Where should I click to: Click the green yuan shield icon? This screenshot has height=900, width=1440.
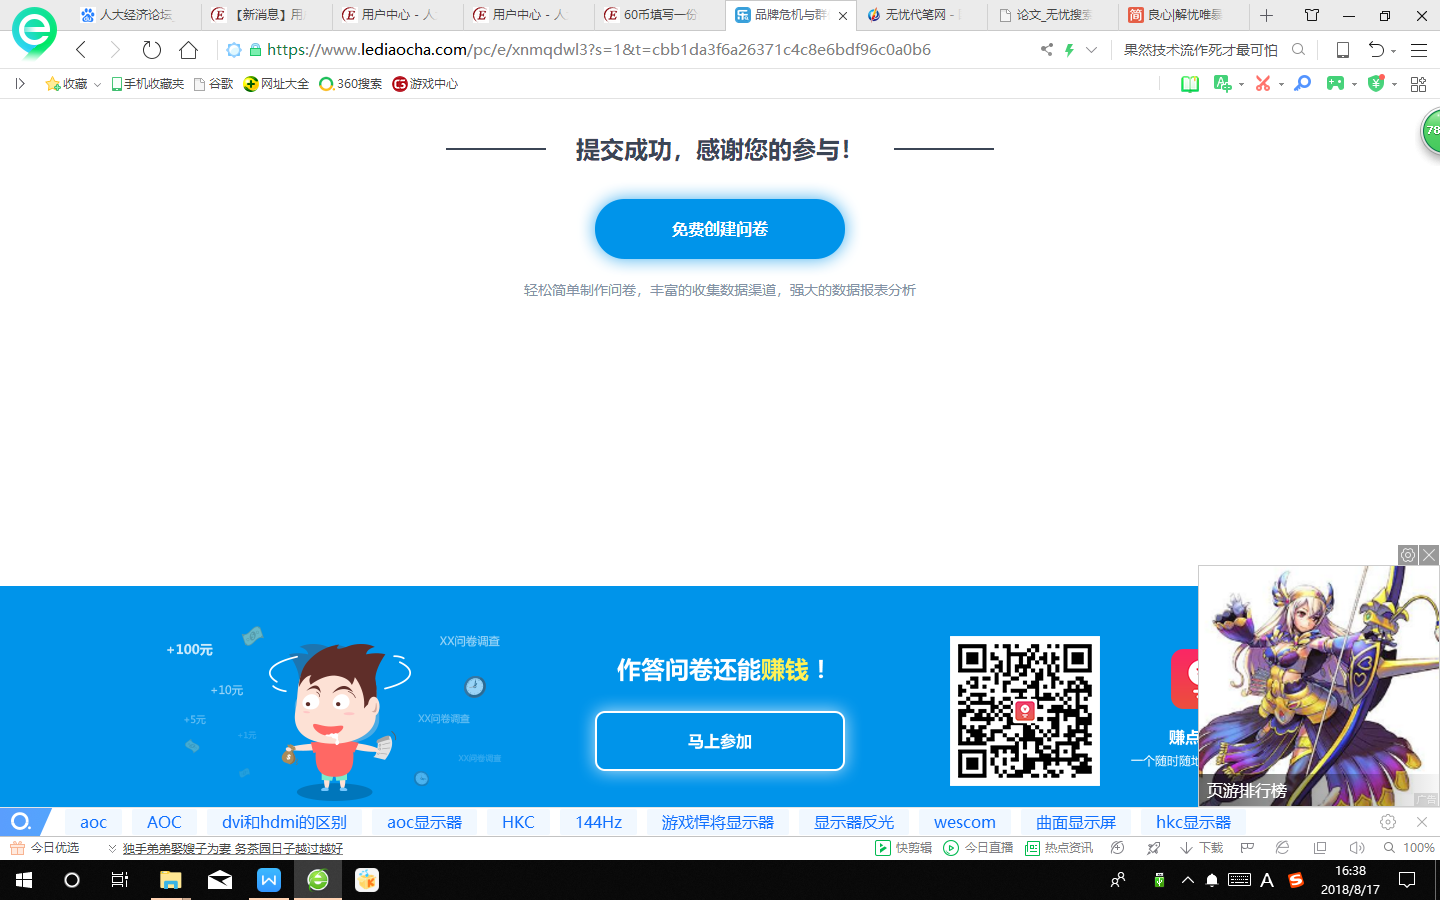[1376, 84]
